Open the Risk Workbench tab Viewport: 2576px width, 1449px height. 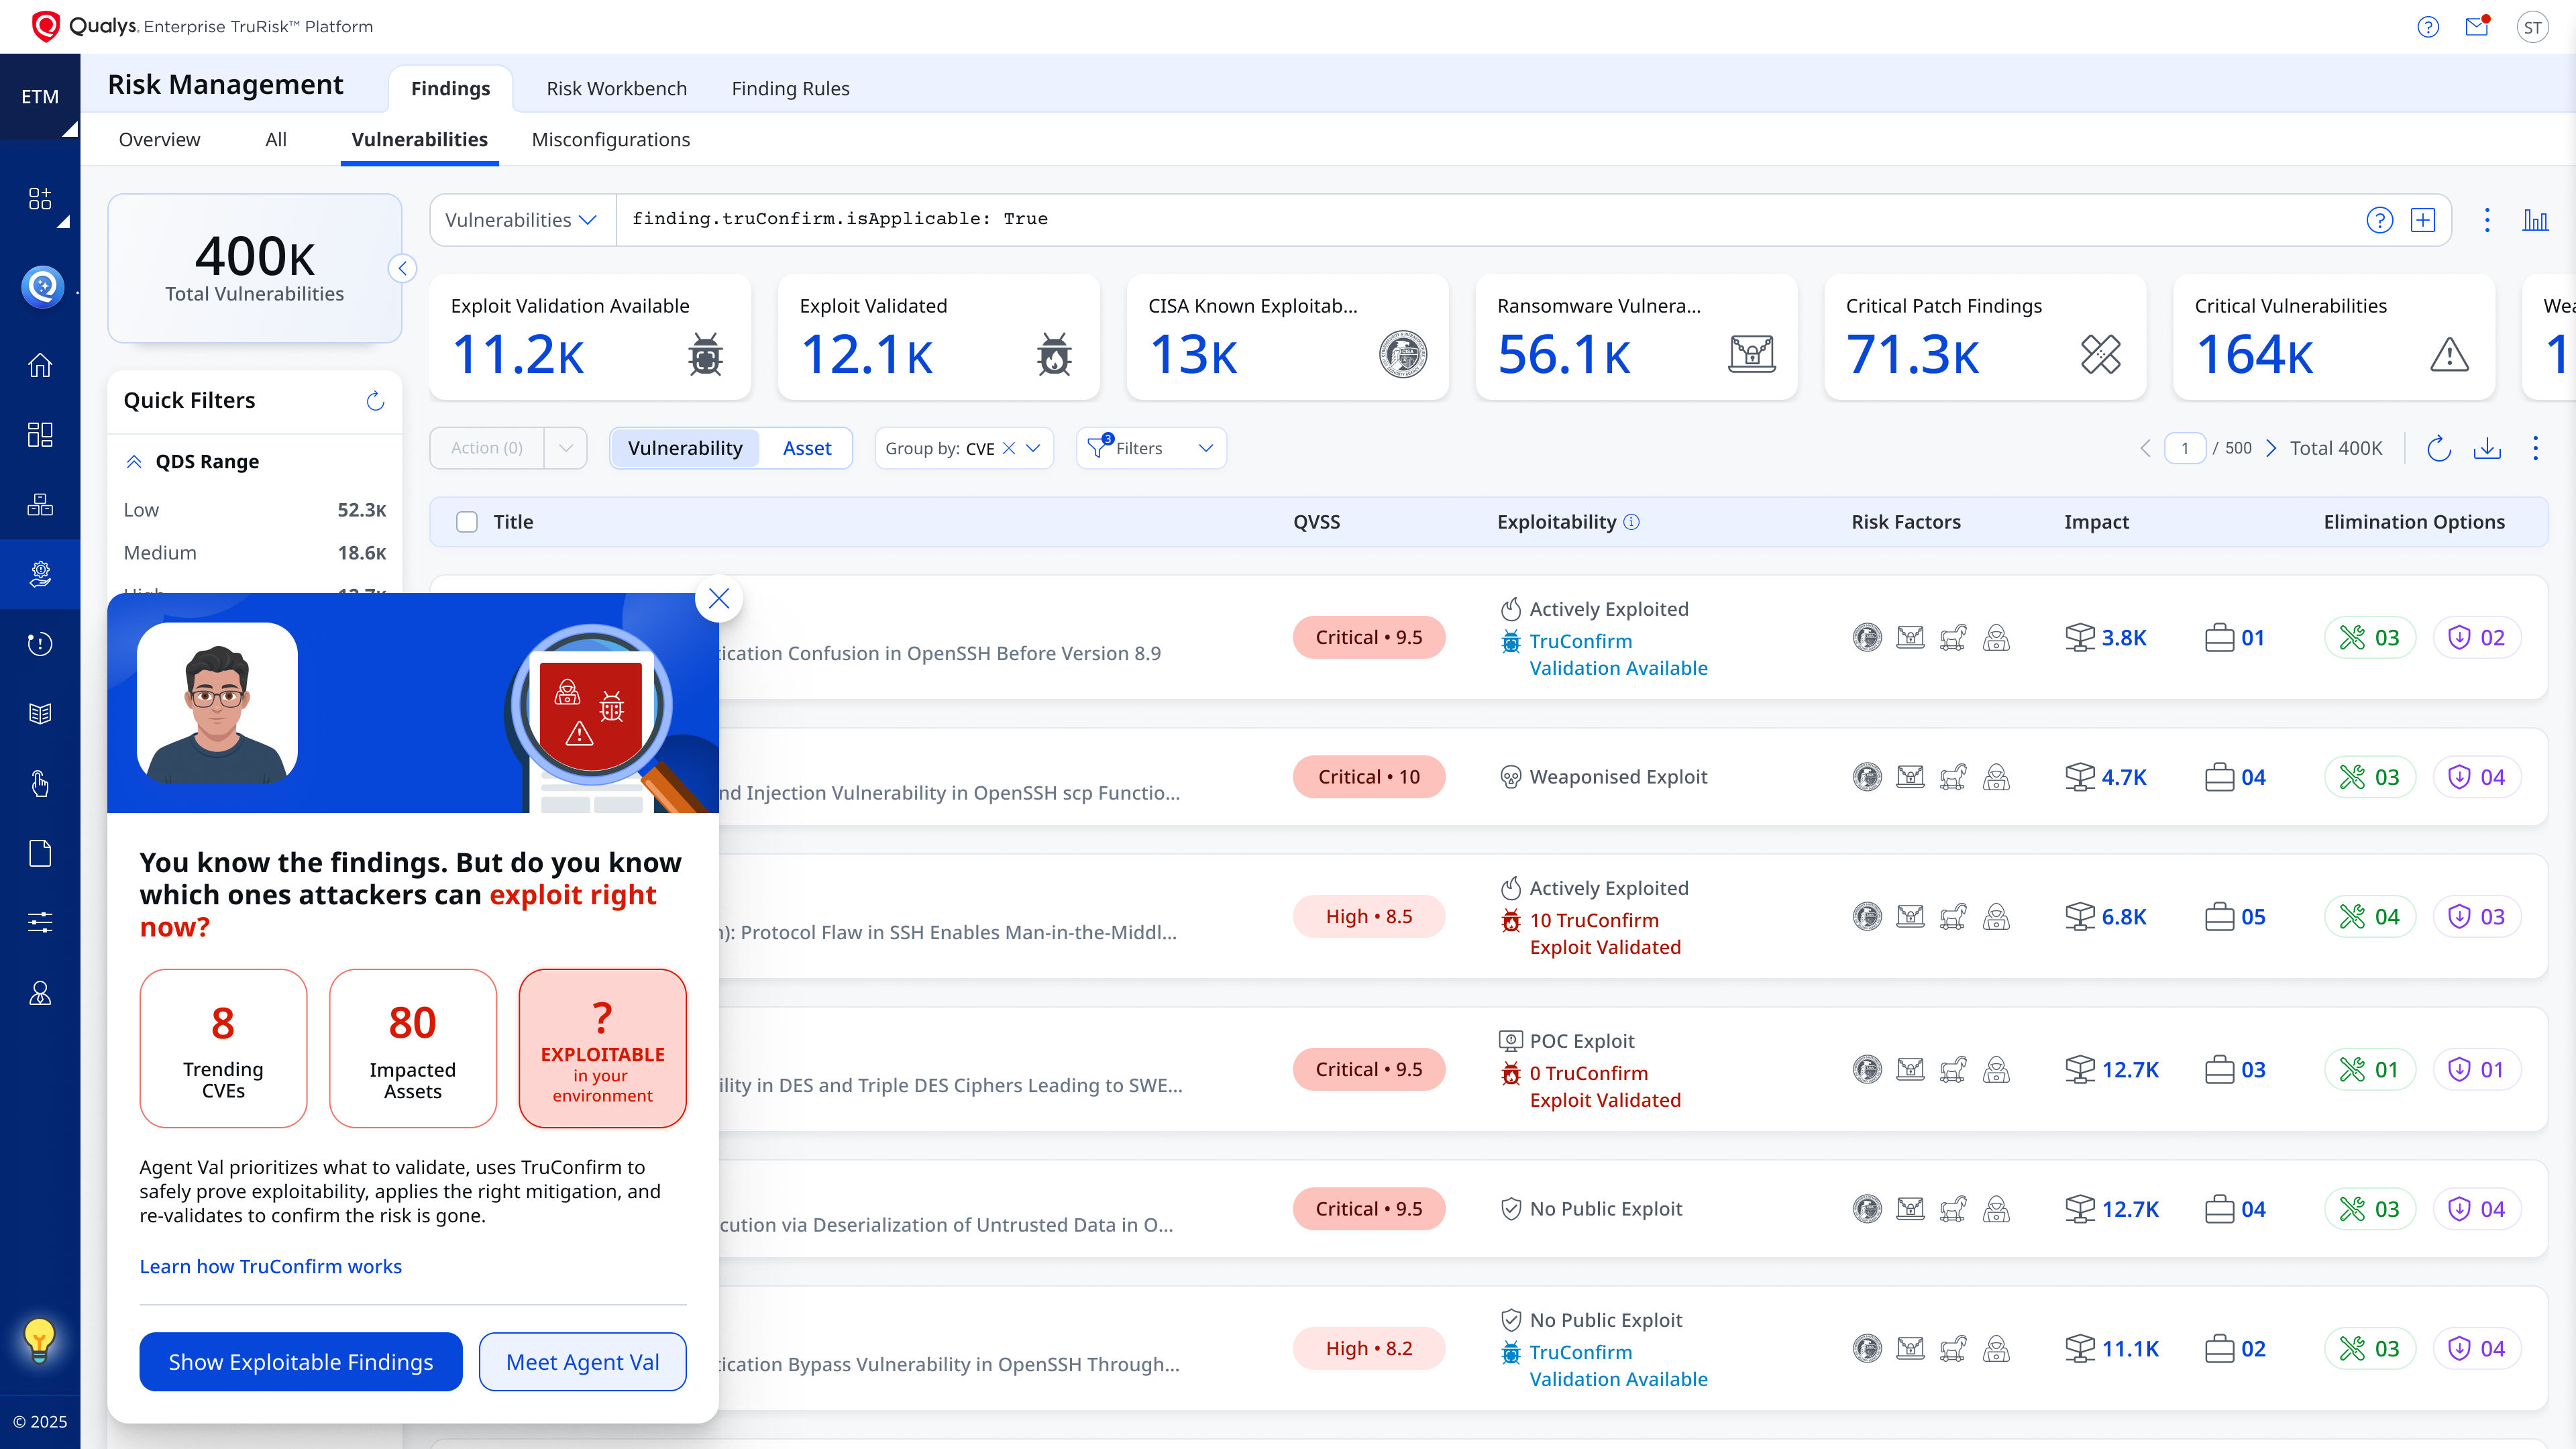tap(616, 88)
